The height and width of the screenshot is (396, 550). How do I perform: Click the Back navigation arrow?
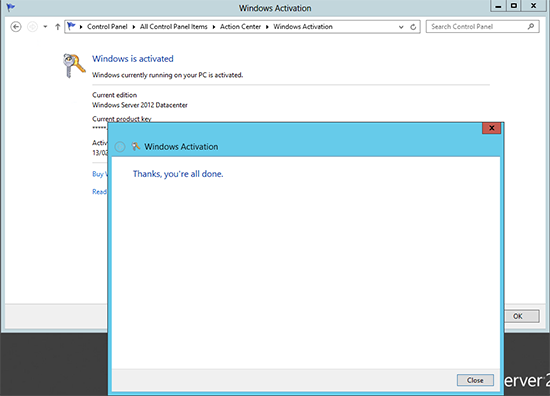tap(16, 27)
